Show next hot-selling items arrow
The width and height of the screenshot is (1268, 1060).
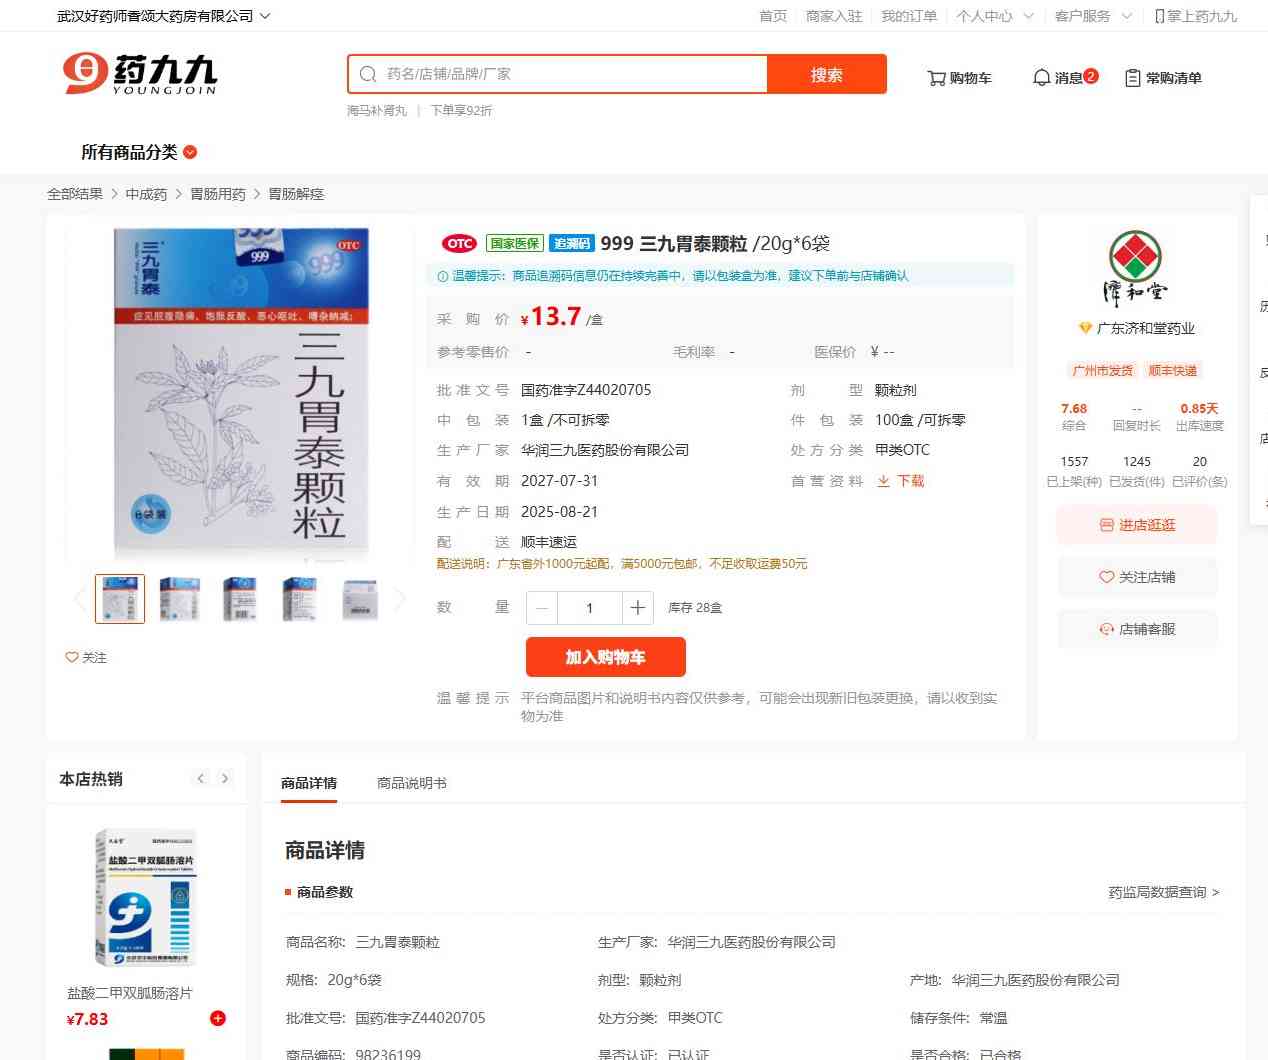pyautogui.click(x=225, y=778)
